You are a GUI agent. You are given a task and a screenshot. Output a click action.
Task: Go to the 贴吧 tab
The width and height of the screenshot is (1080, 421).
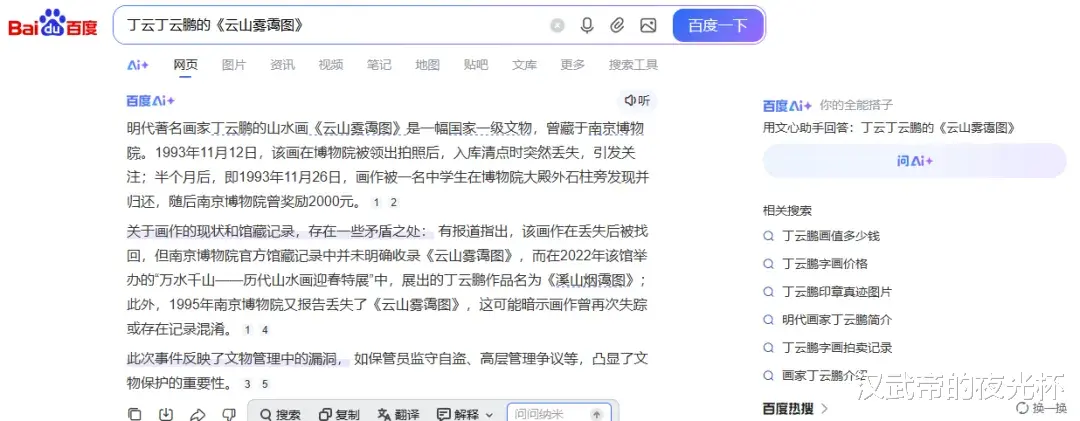tap(476, 65)
